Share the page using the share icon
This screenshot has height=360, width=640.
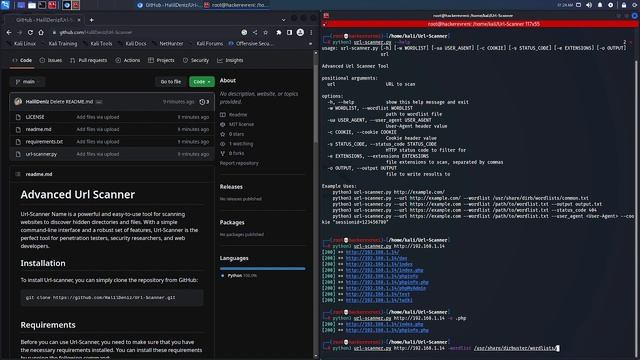[255, 32]
